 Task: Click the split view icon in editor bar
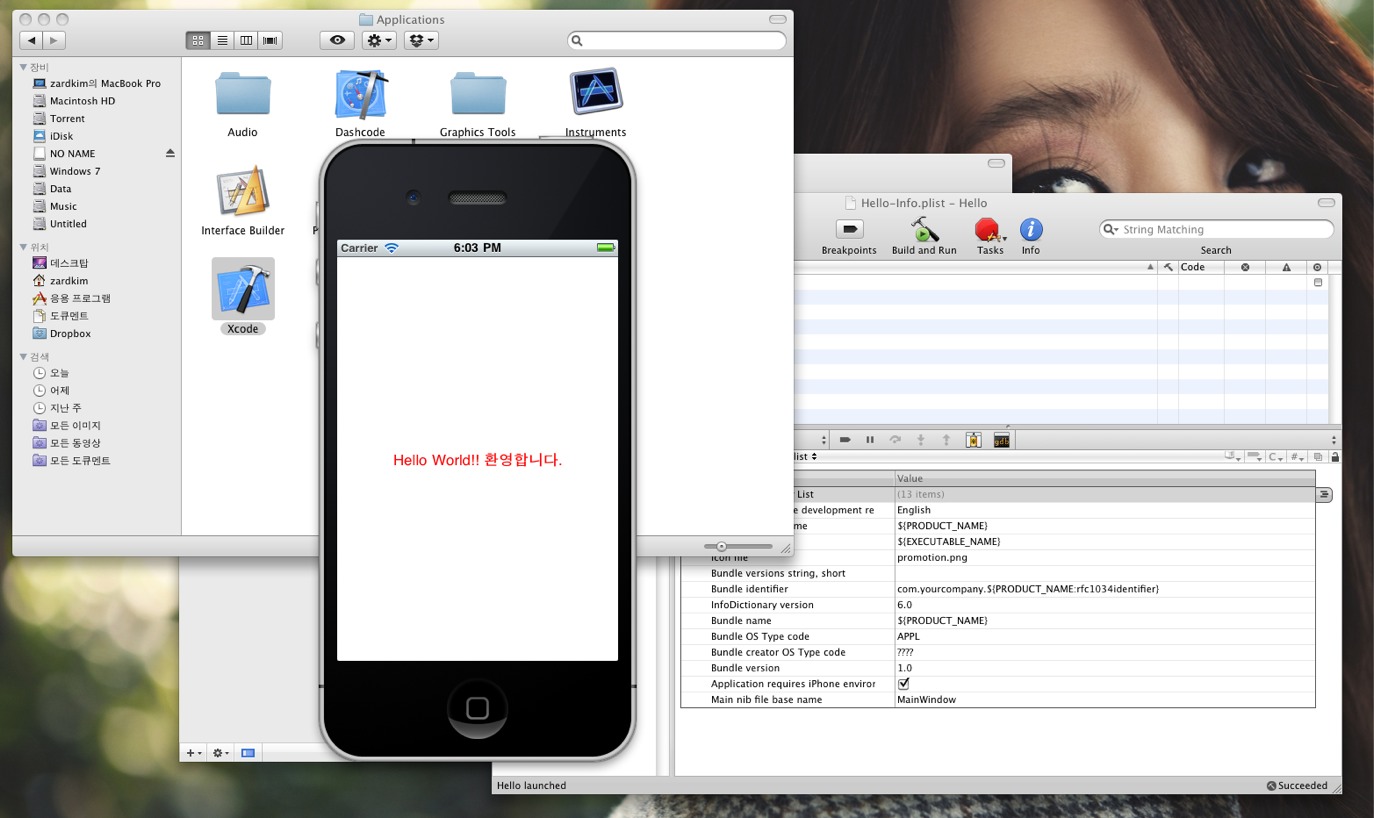coord(1319,457)
